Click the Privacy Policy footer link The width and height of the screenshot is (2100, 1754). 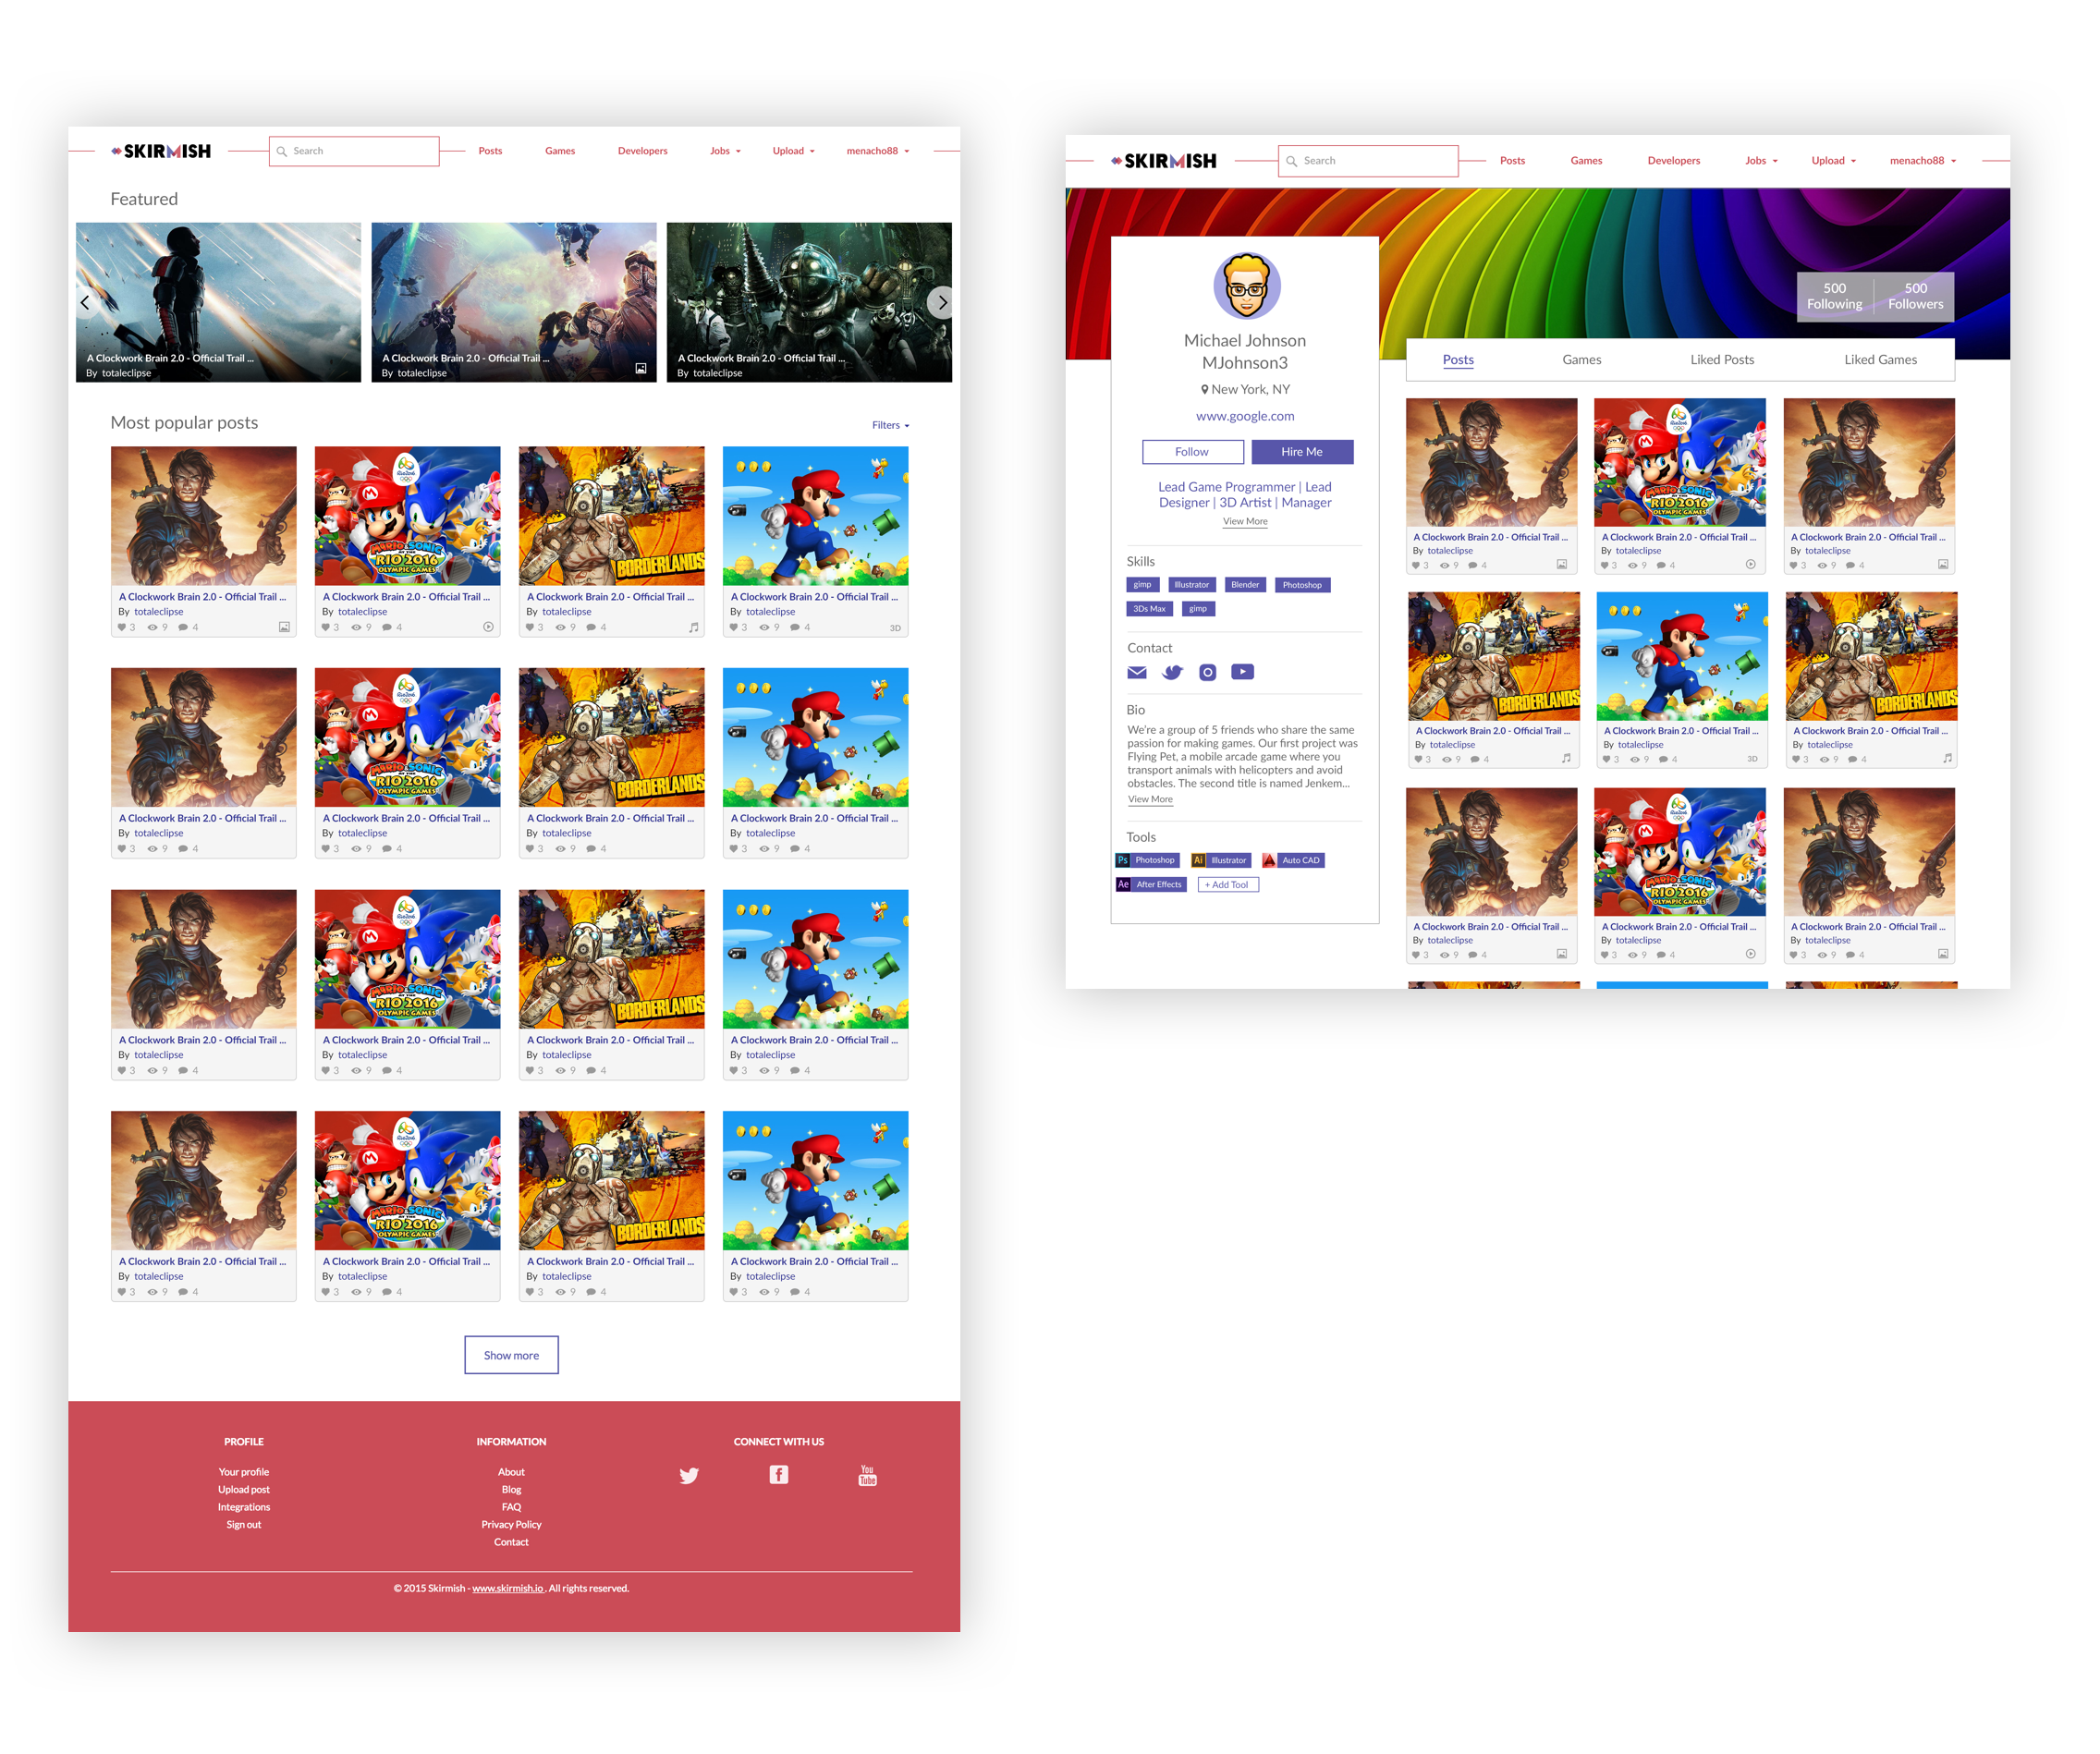point(511,1524)
